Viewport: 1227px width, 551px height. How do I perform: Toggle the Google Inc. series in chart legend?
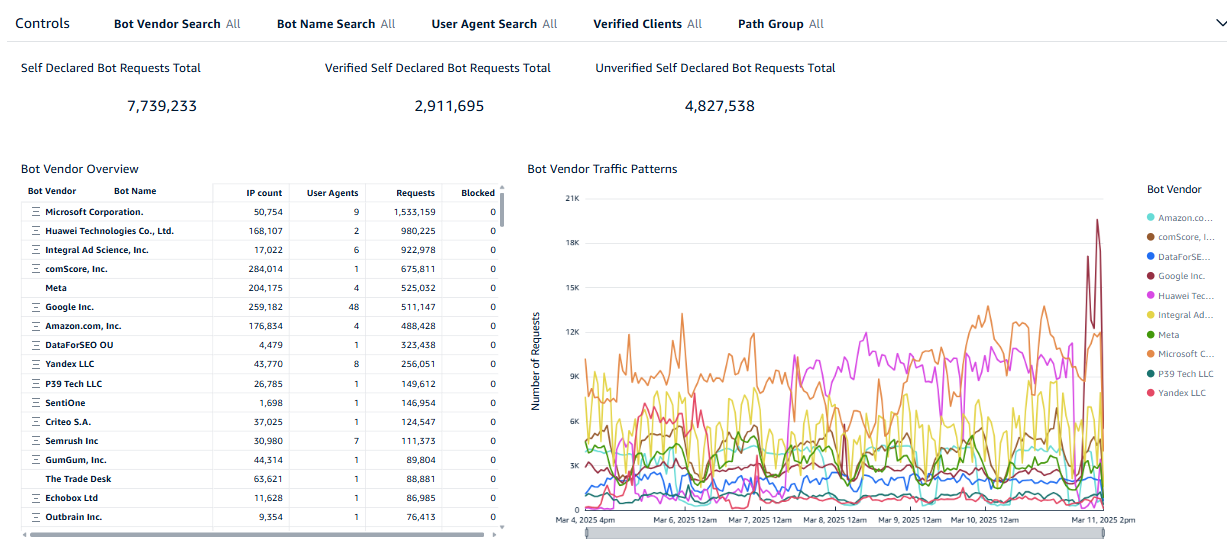(1180, 276)
